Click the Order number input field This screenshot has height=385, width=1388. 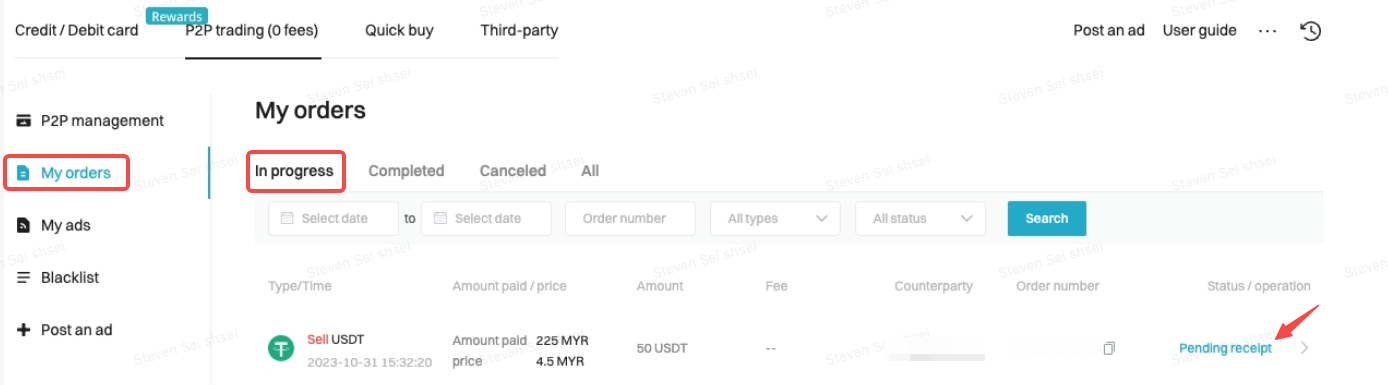coord(630,218)
